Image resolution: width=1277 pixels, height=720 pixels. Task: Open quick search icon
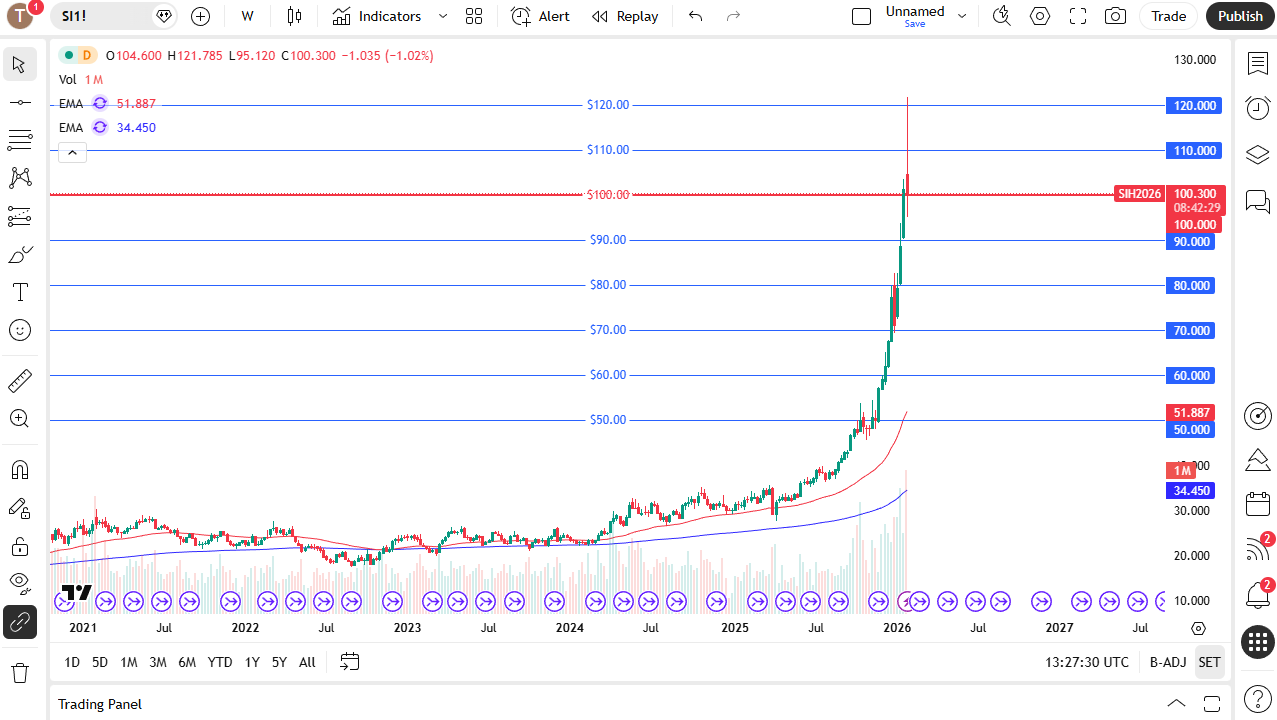(1001, 16)
